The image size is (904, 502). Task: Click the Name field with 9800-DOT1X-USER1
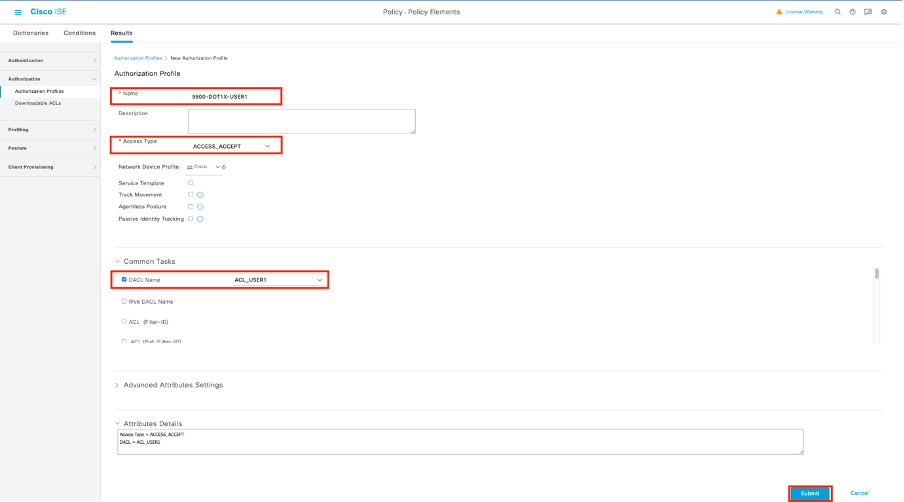point(233,97)
